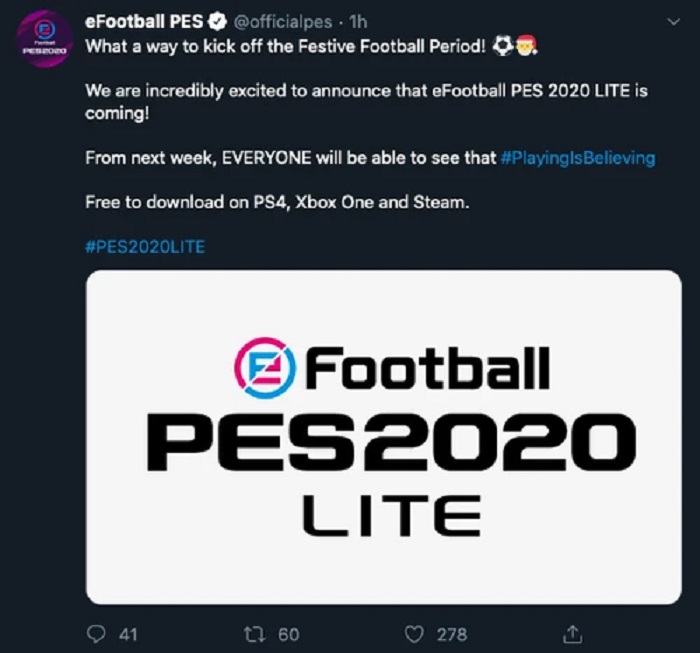Viewport: 700px width, 653px height.
Task: Like the tweet with the heart icon
Action: pyautogui.click(x=415, y=633)
